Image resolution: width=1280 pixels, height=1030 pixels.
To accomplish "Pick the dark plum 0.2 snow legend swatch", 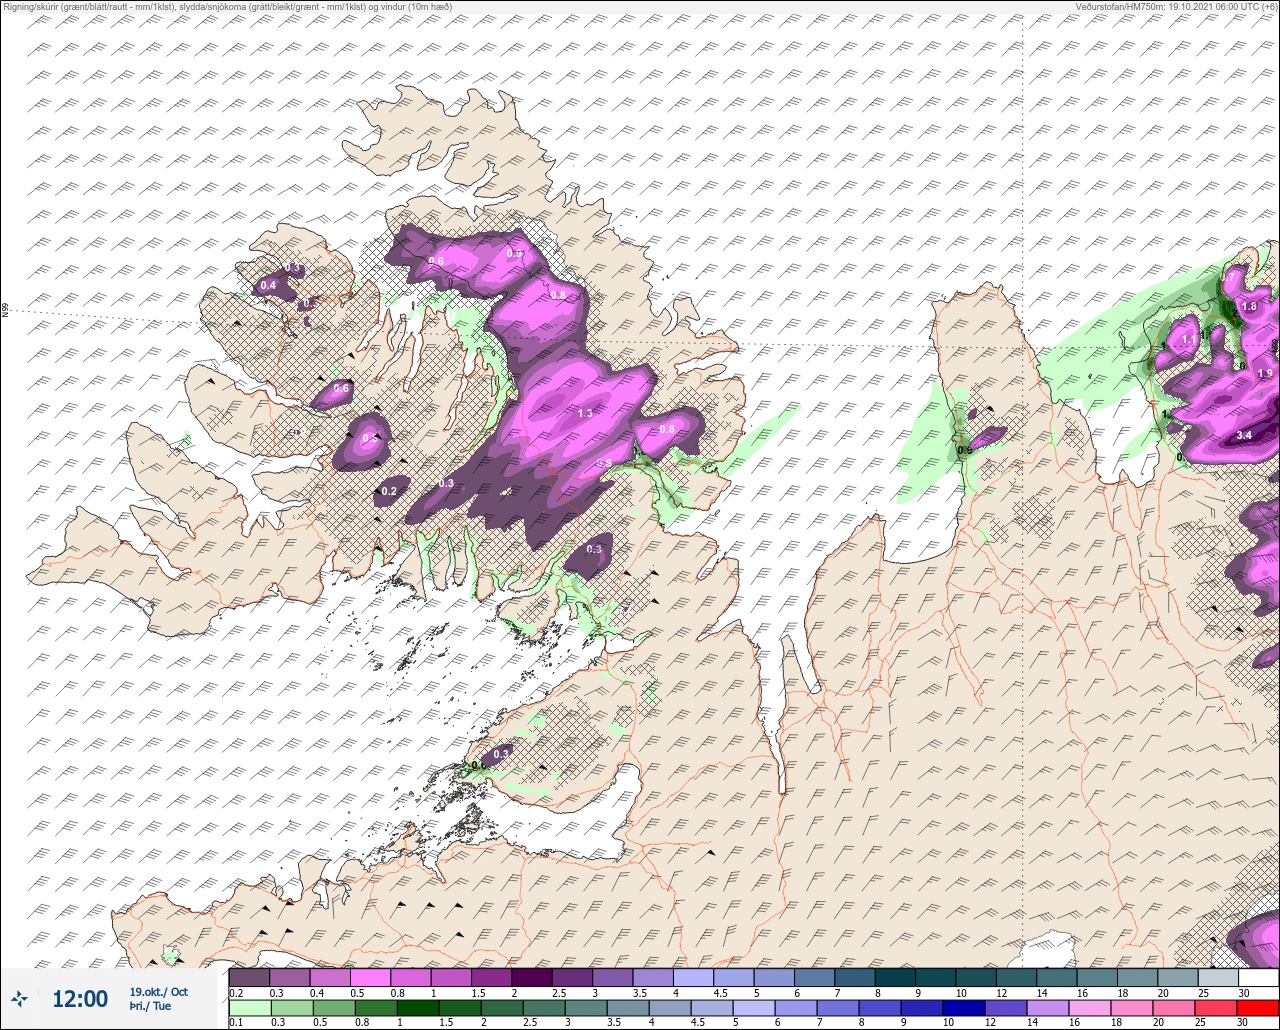I will [x=249, y=977].
